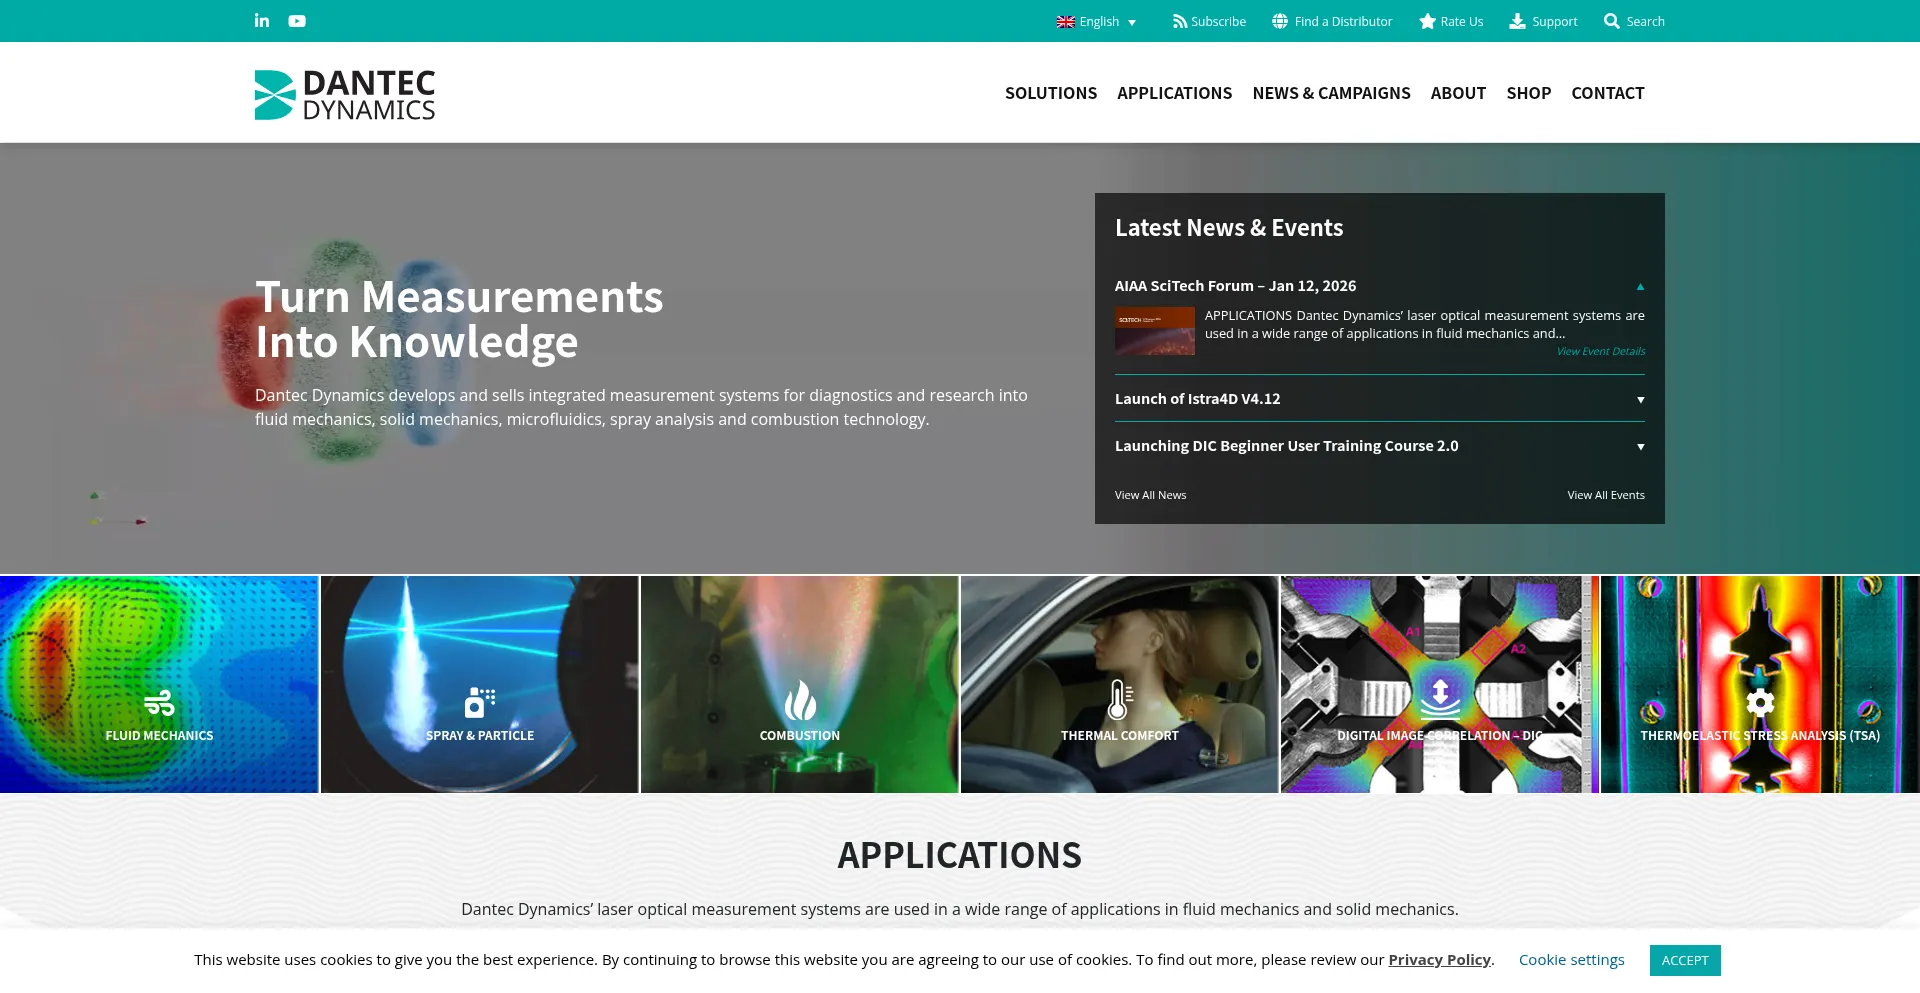This screenshot has width=1920, height=993.
Task: Click the View Event Details link
Action: [x=1600, y=351]
